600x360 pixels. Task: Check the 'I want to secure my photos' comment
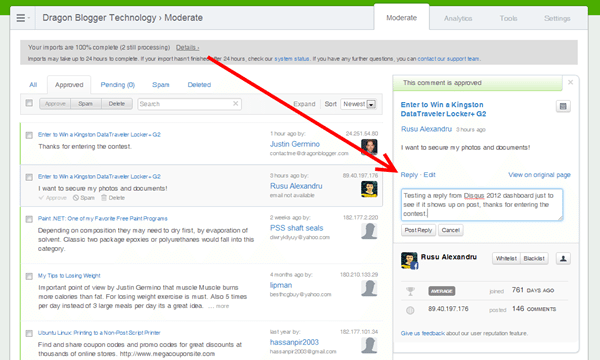click(29, 177)
